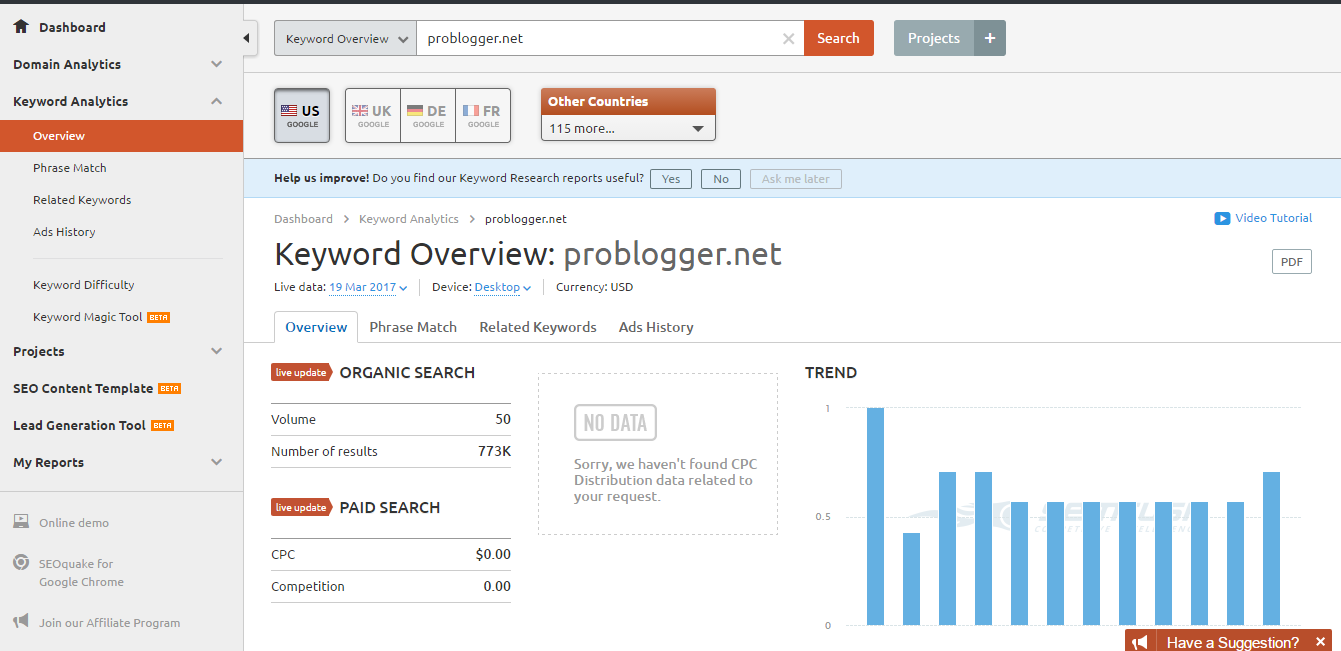This screenshot has height=651, width=1341.
Task: Switch to the DE Google database
Action: (428, 116)
